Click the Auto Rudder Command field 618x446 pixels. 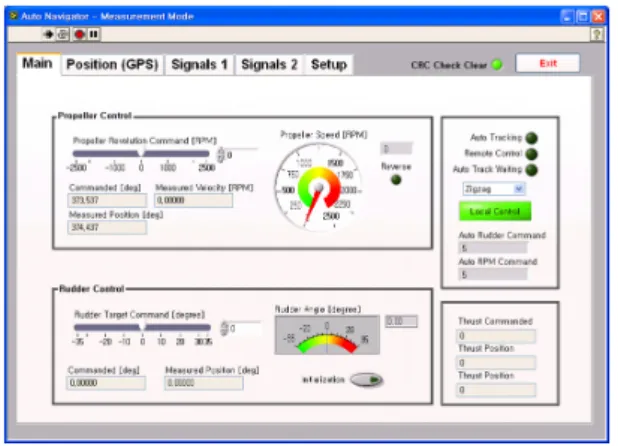[493, 248]
